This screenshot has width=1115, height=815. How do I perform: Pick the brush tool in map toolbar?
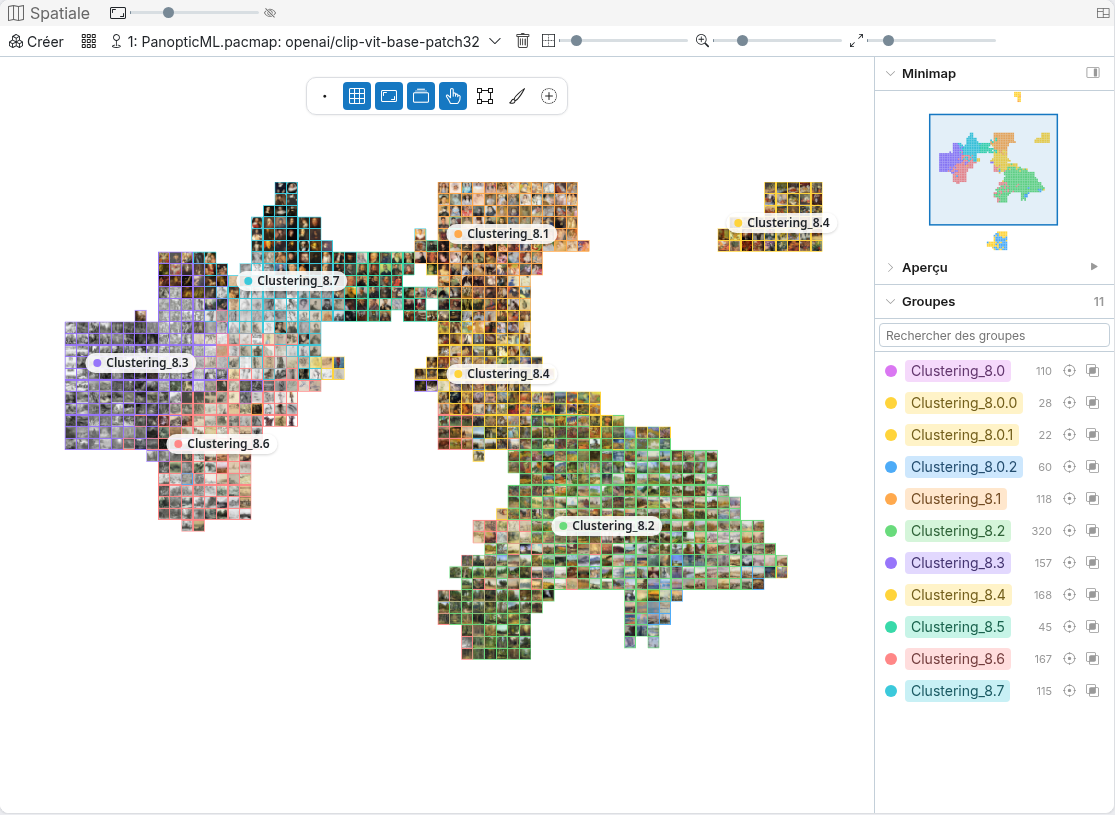click(517, 96)
